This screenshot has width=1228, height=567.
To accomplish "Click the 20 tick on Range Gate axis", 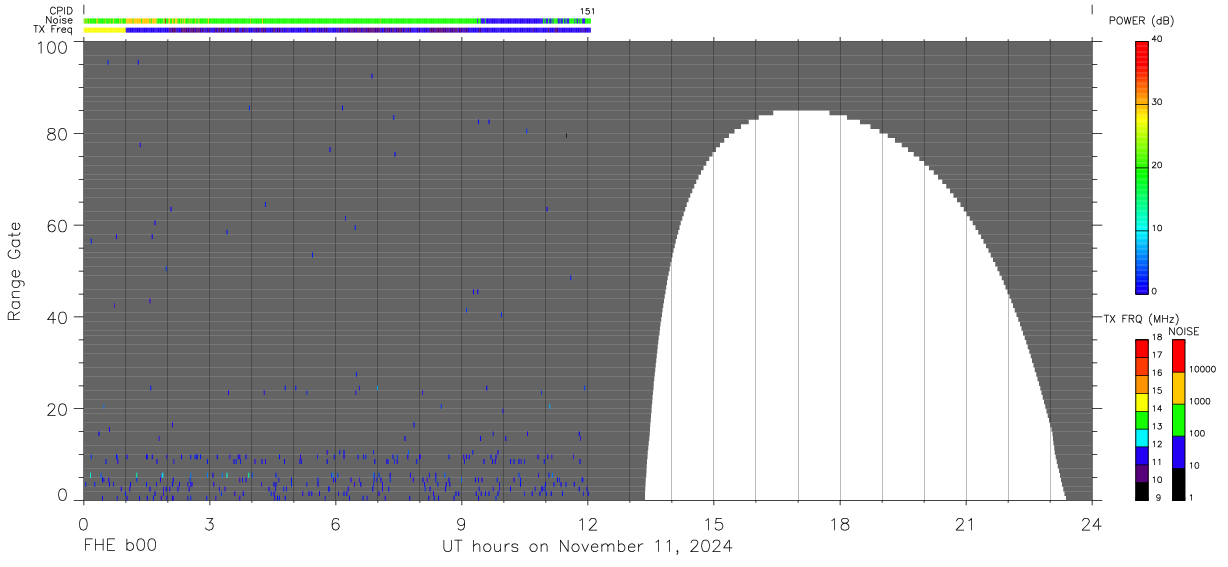I will click(x=59, y=409).
